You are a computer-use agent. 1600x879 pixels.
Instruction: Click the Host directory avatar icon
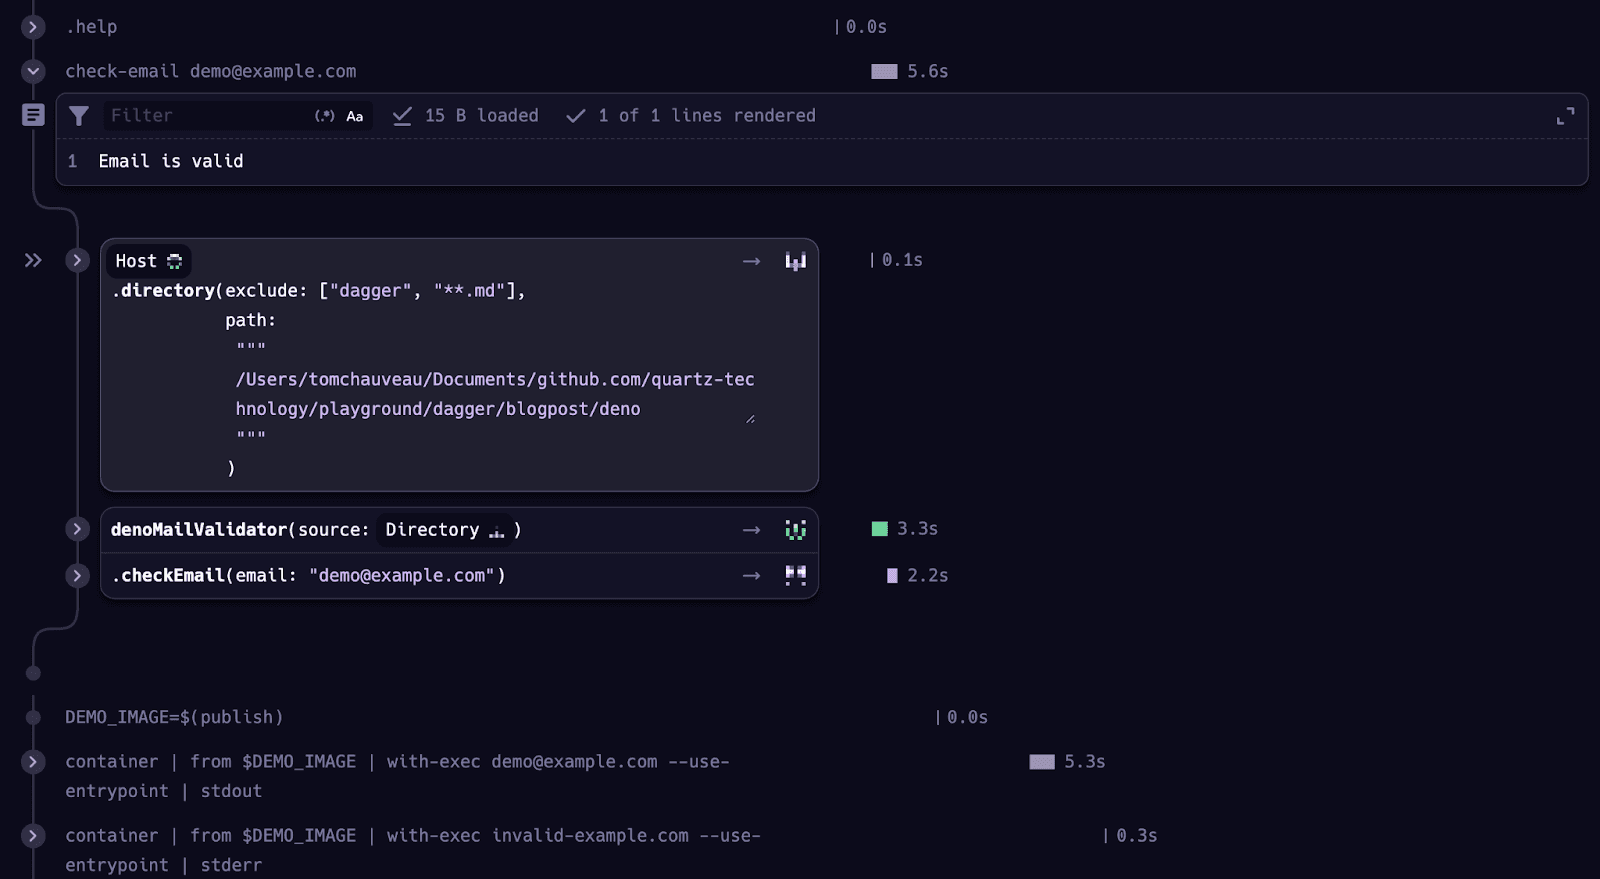pos(795,261)
